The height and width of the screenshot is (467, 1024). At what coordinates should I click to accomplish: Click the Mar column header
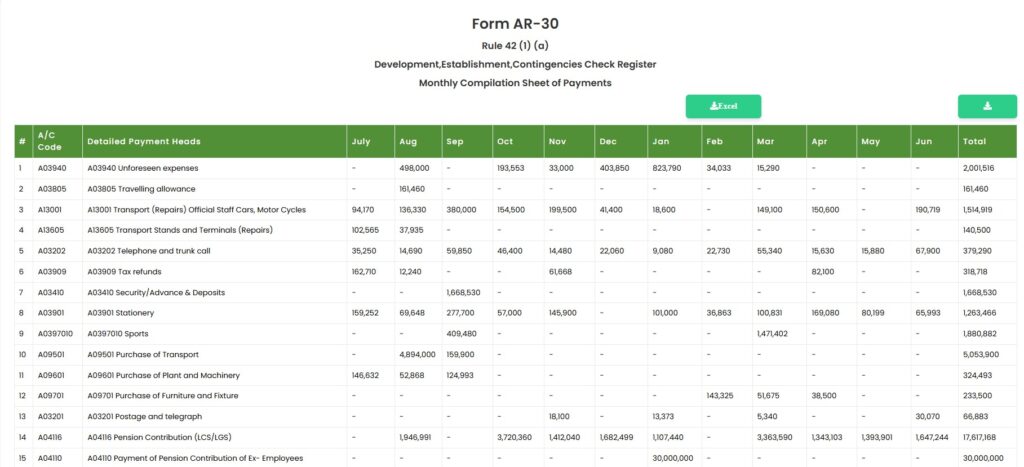[x=778, y=141]
